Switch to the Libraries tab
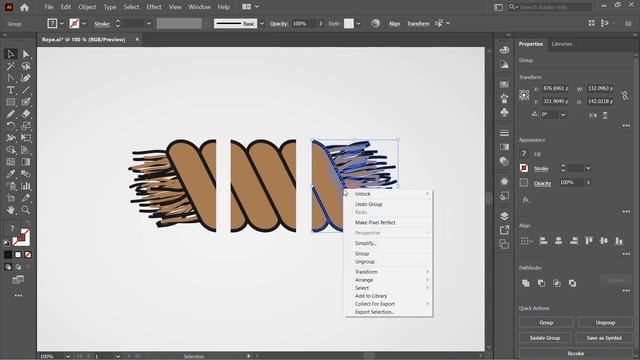Screen dimensions: 640x360 click(562, 44)
